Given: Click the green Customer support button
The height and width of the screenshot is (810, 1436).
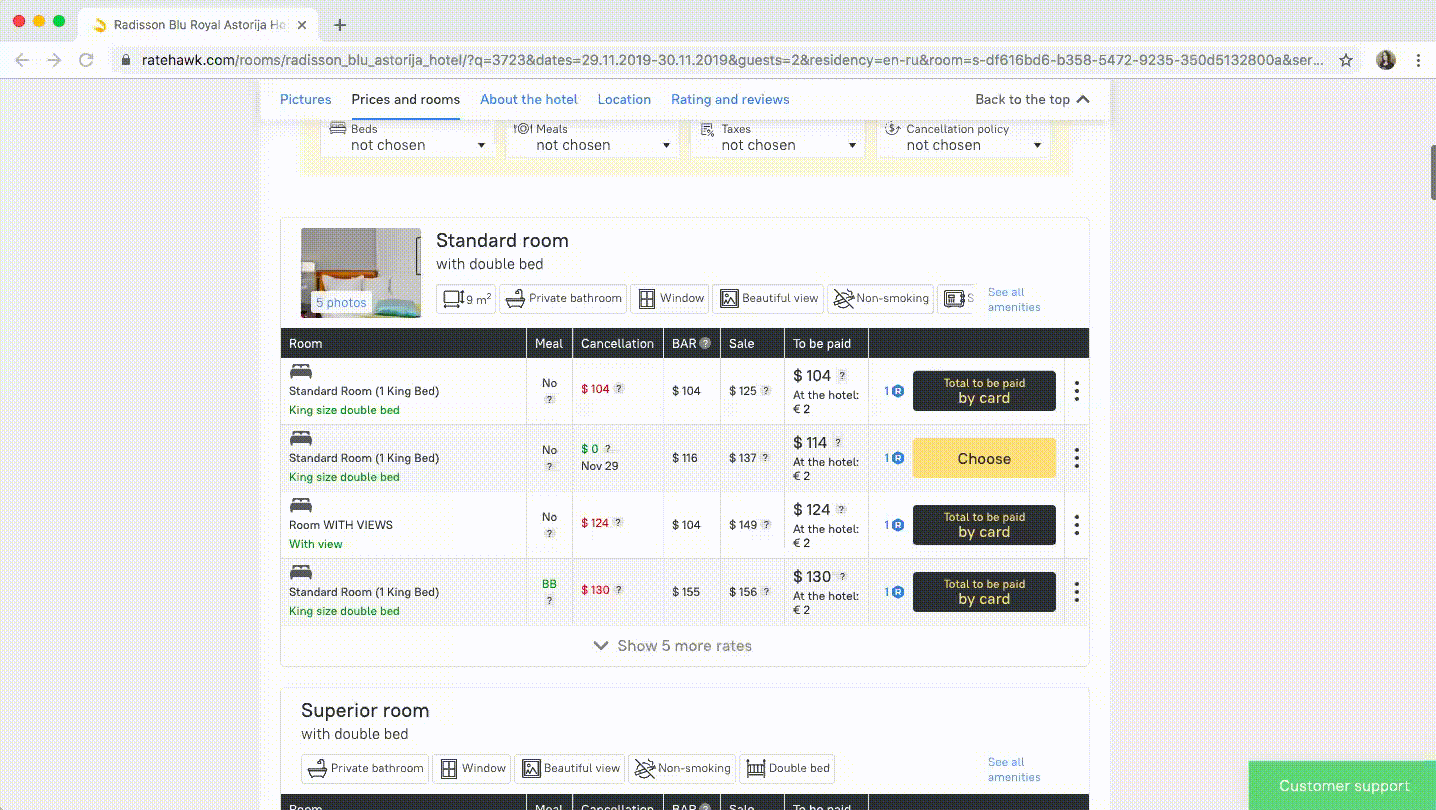Looking at the screenshot, I should 1343,786.
